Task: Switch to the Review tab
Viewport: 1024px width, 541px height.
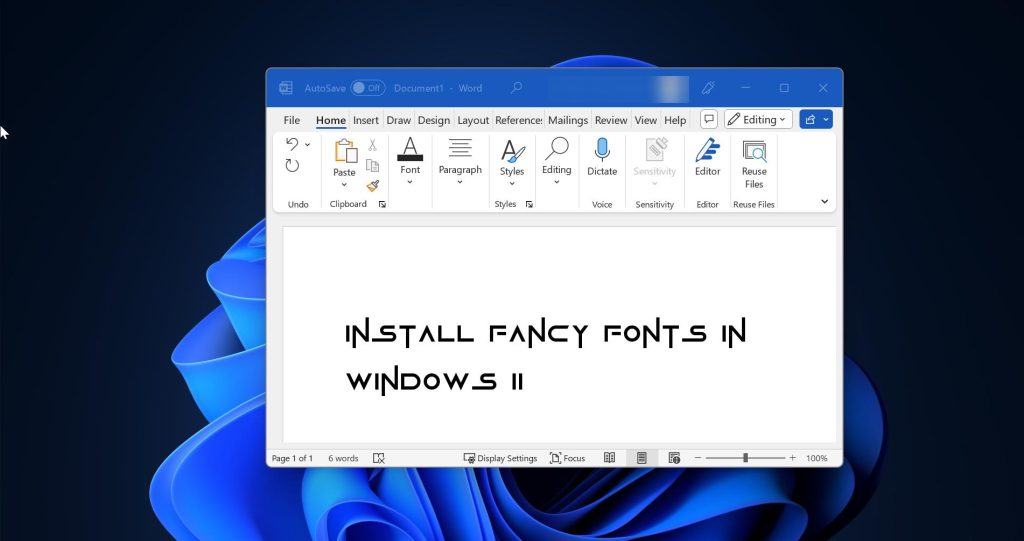Action: [x=611, y=120]
